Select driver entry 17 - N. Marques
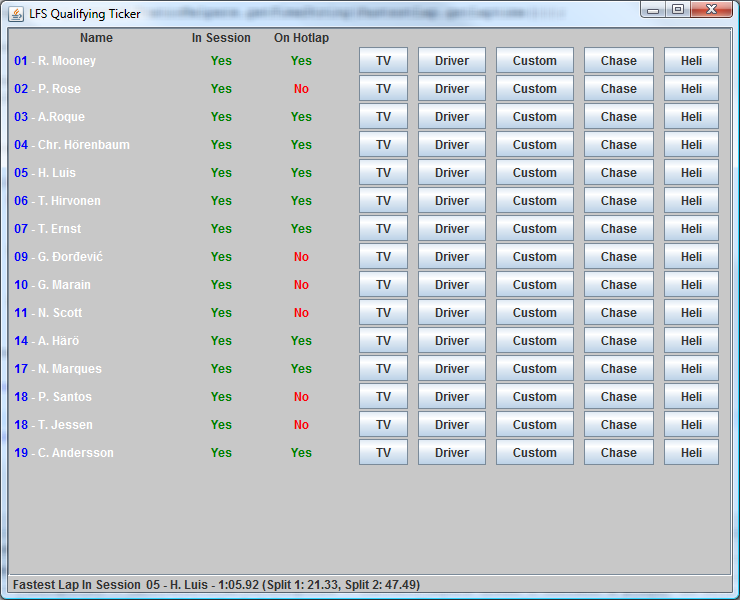Viewport: 740px width, 600px height. pos(58,369)
